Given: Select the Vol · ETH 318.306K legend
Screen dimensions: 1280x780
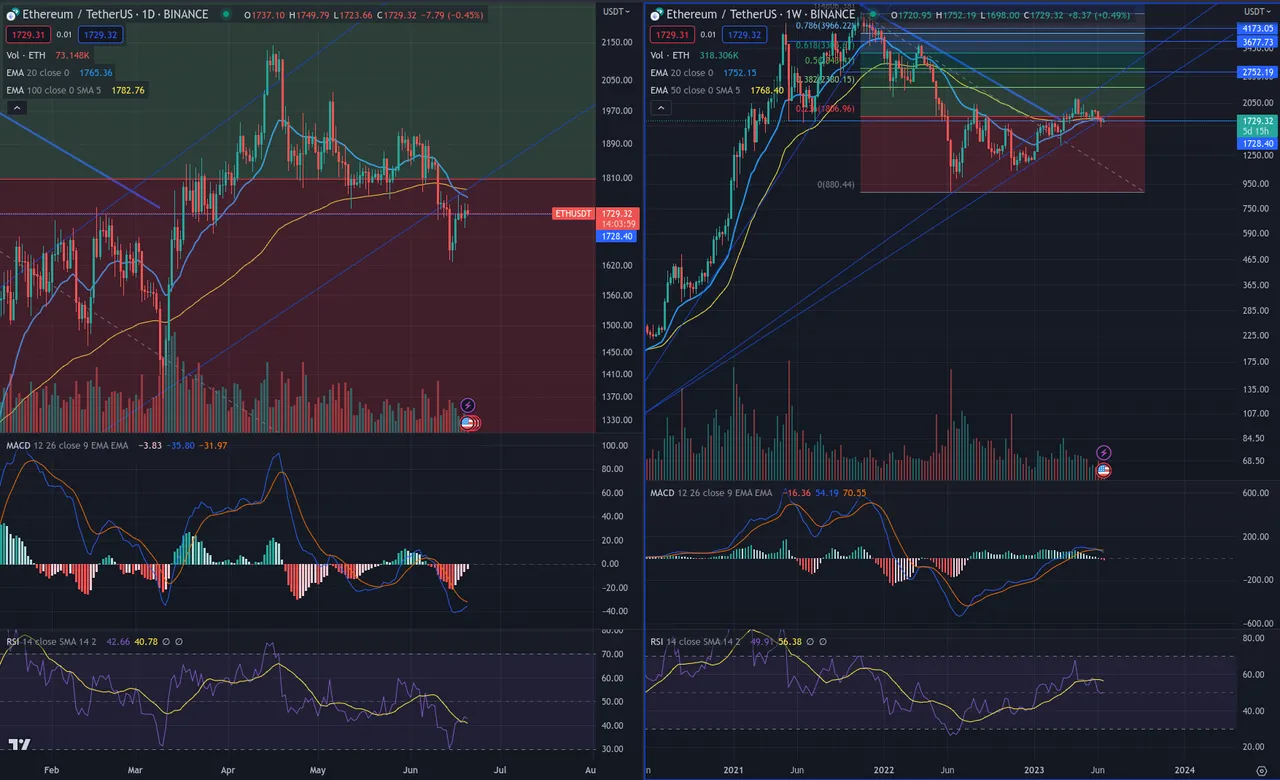Looking at the screenshot, I should click(695, 56).
